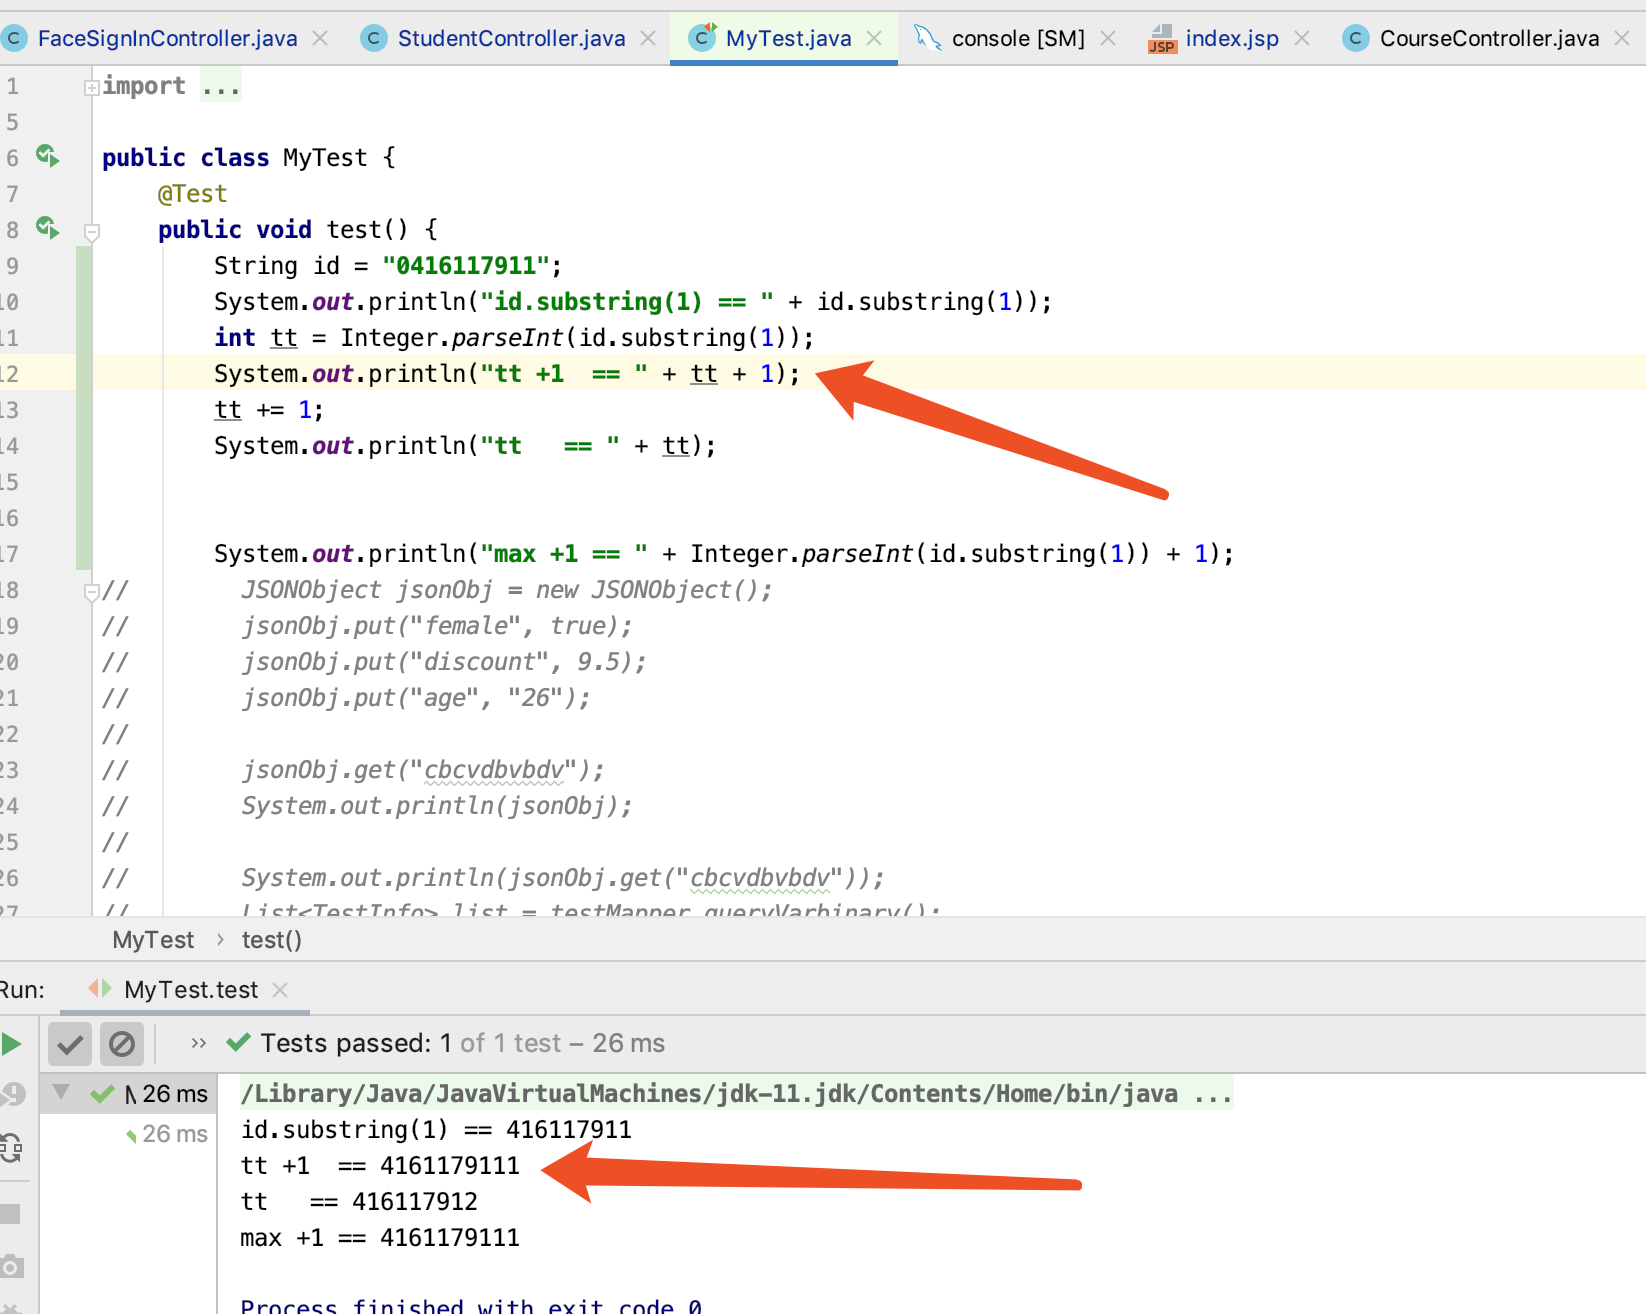Click line number 9 in the gutter
This screenshot has height=1314, width=1646.
coord(12,266)
